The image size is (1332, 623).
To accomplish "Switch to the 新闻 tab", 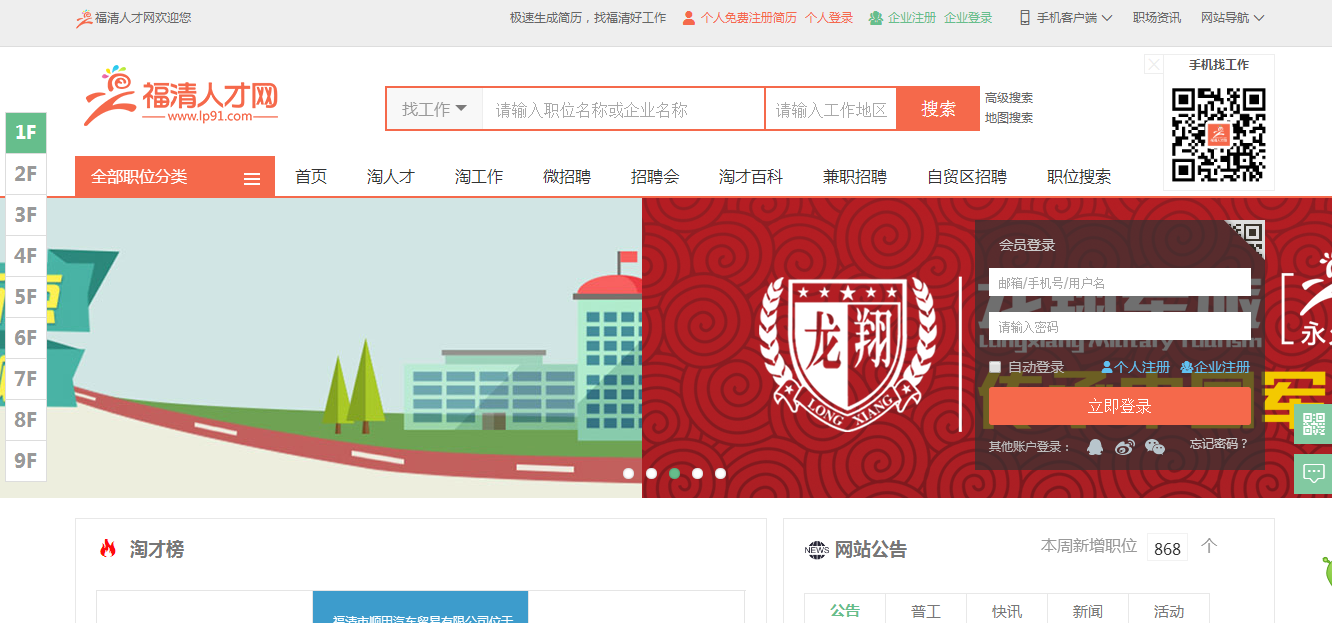I will (1088, 610).
